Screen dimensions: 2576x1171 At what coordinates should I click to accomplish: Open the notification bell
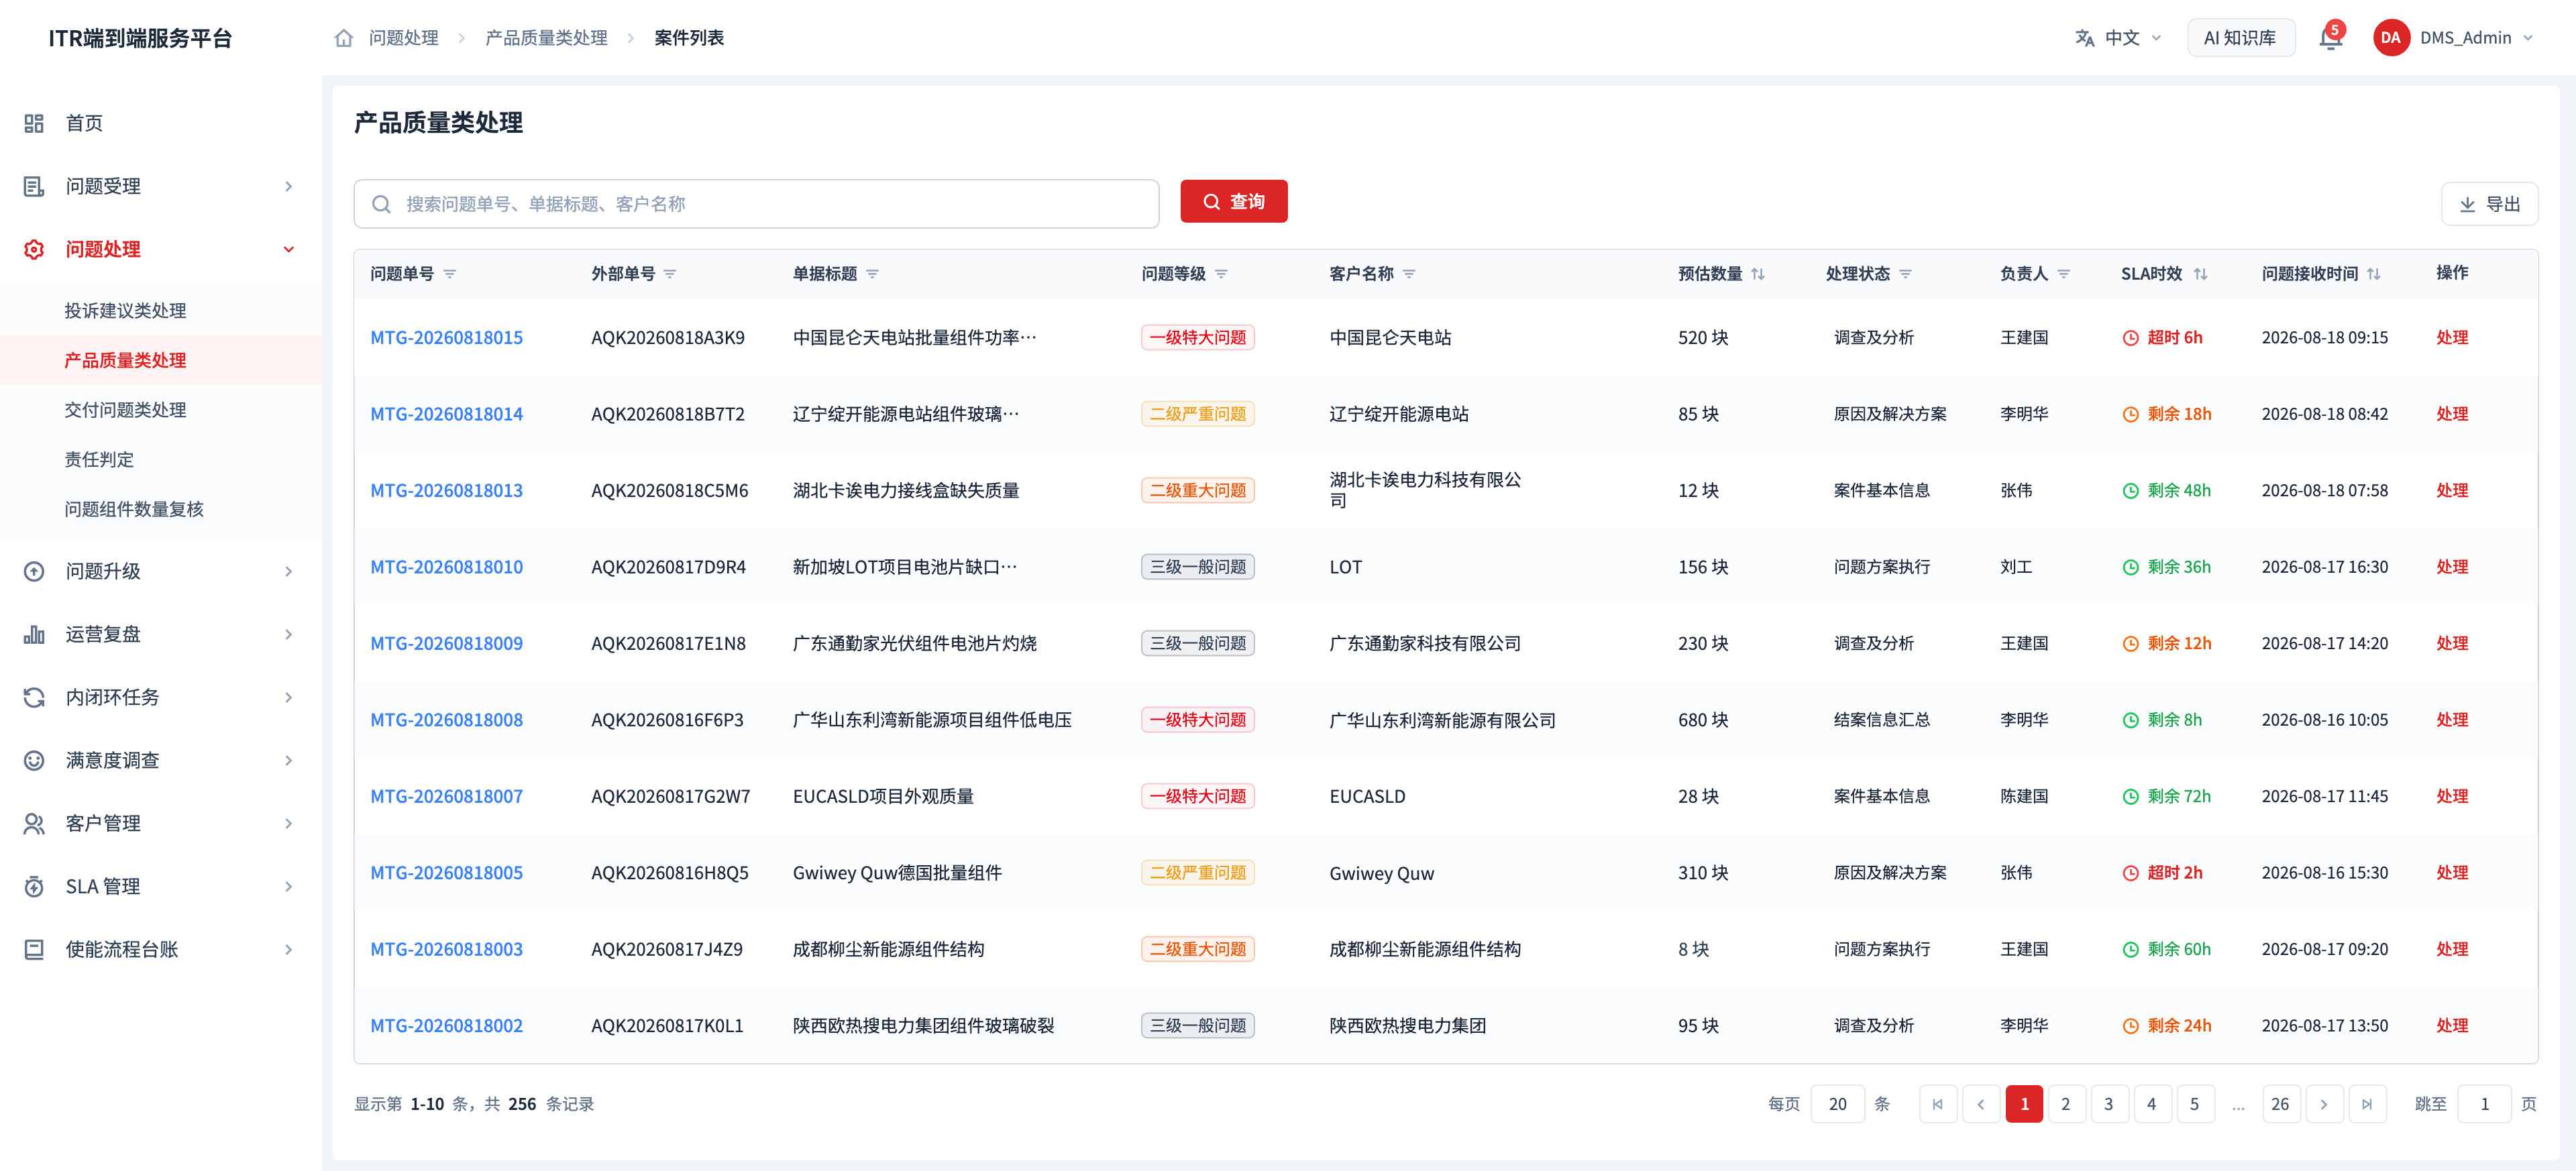[x=2330, y=38]
